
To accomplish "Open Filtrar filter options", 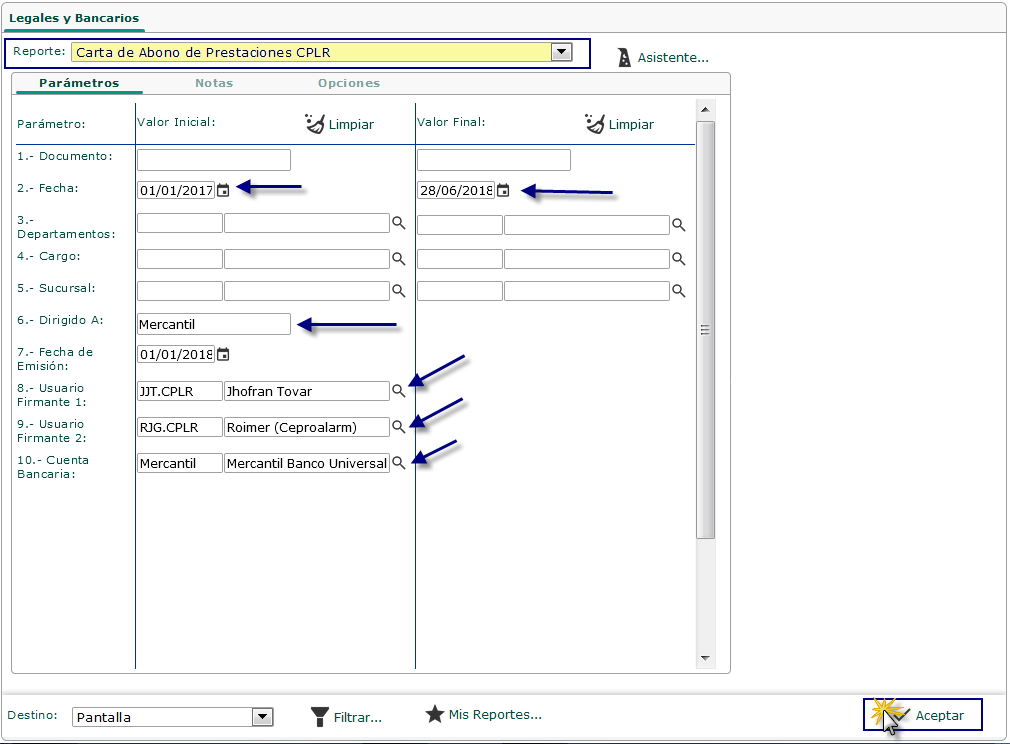I will [x=346, y=717].
